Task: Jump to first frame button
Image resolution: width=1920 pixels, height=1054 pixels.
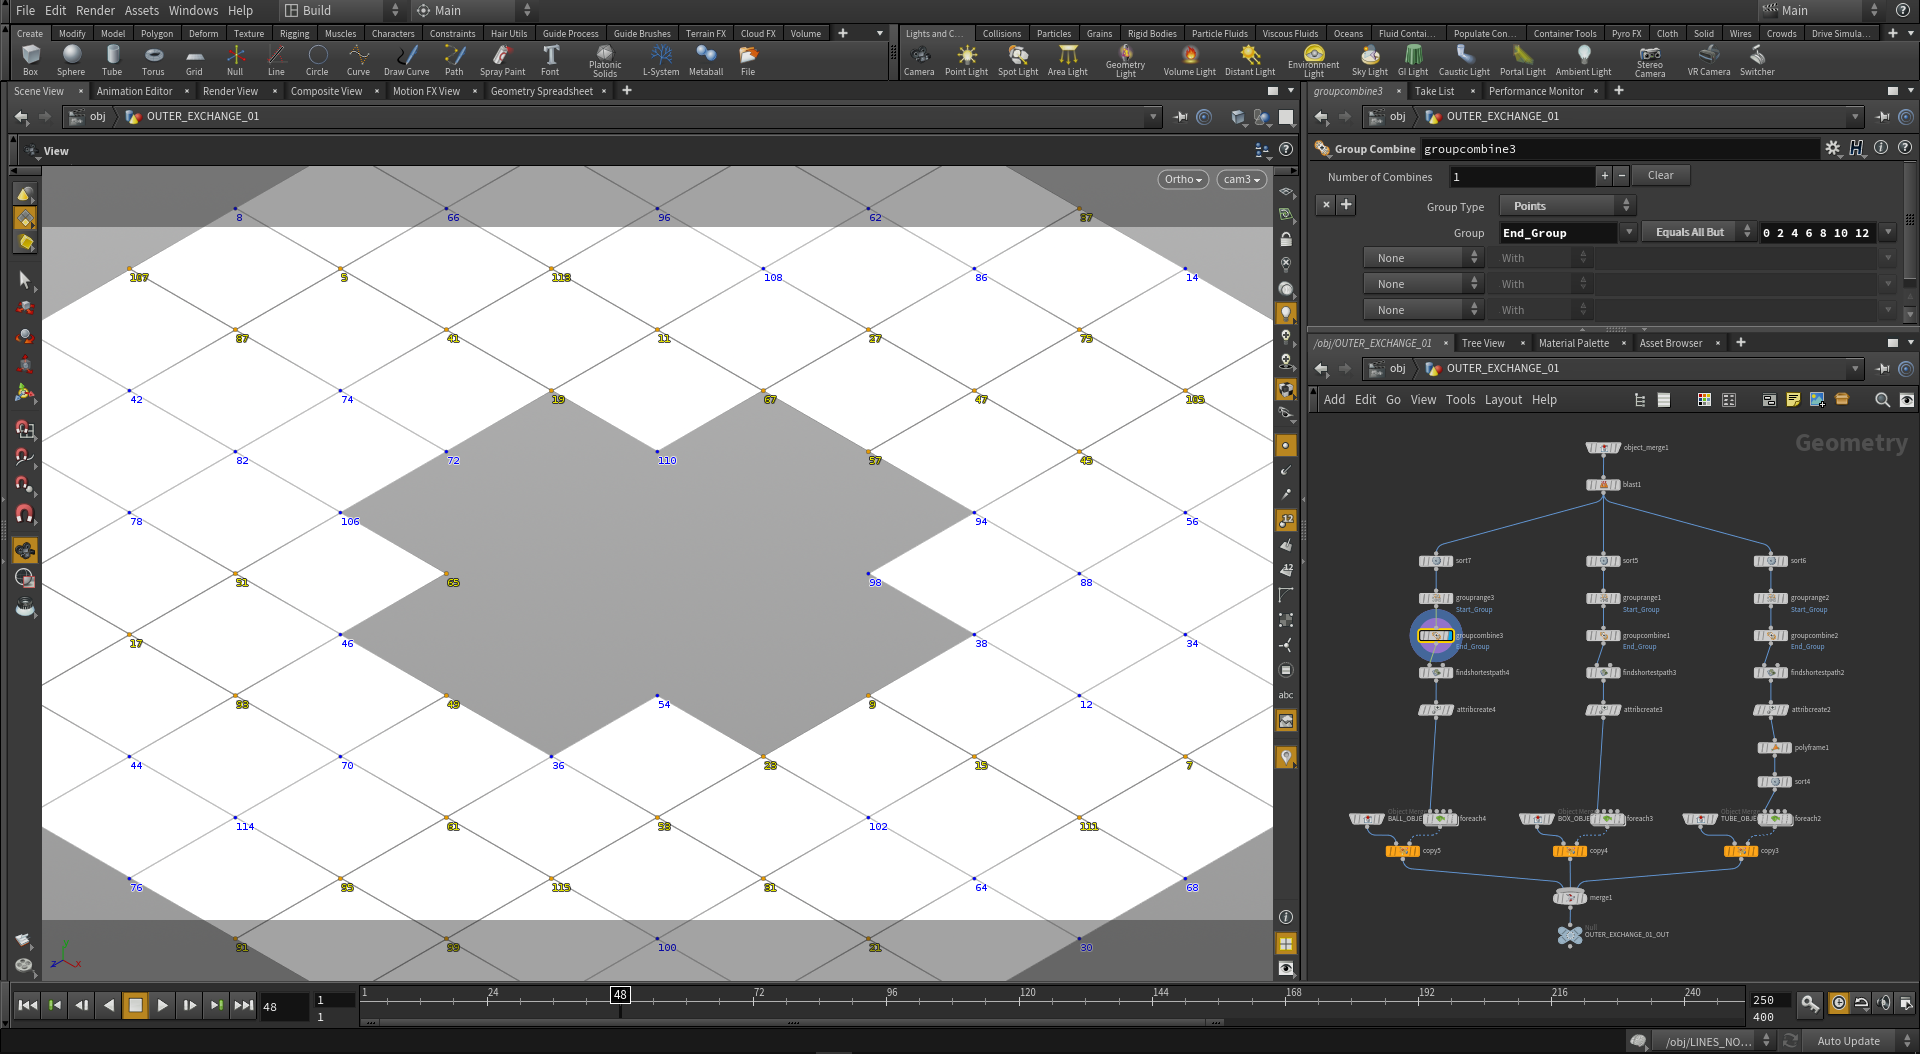Action: 28,1005
